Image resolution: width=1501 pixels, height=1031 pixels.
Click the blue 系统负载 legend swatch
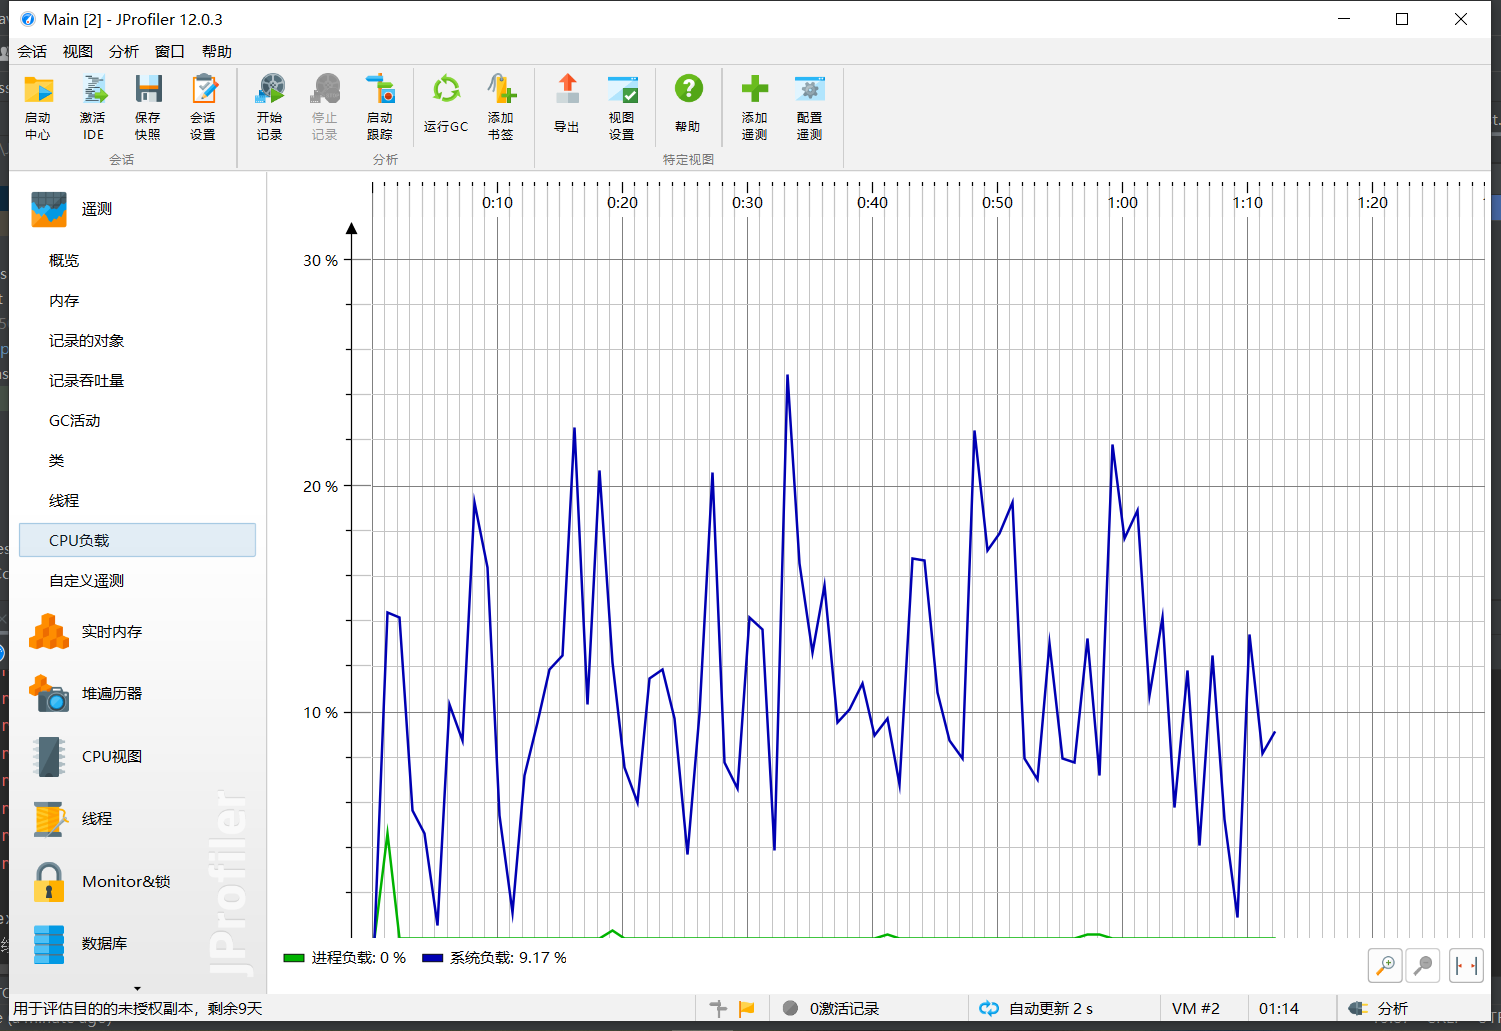coord(432,958)
